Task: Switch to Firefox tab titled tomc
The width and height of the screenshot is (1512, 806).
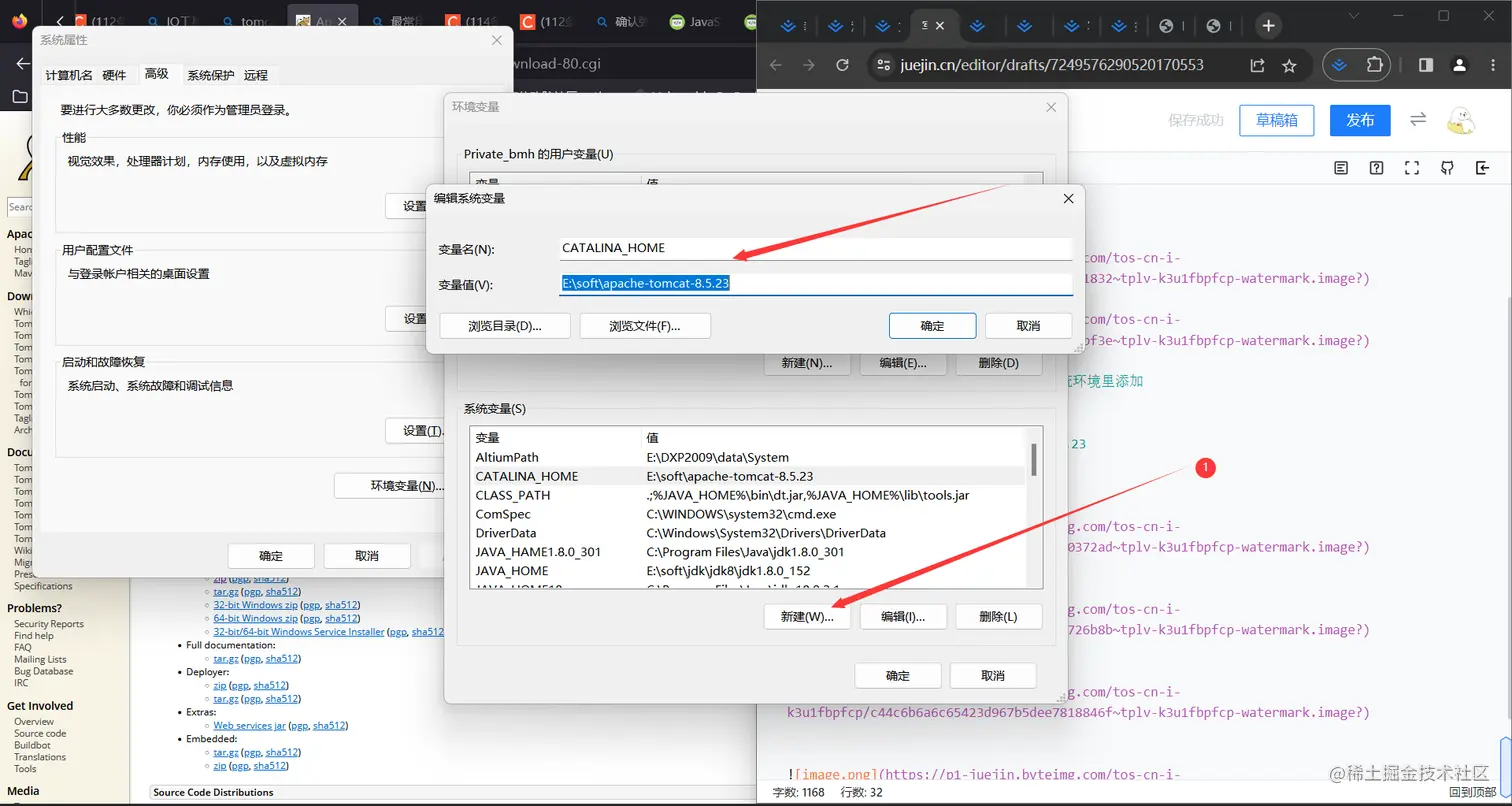Action: pyautogui.click(x=247, y=21)
